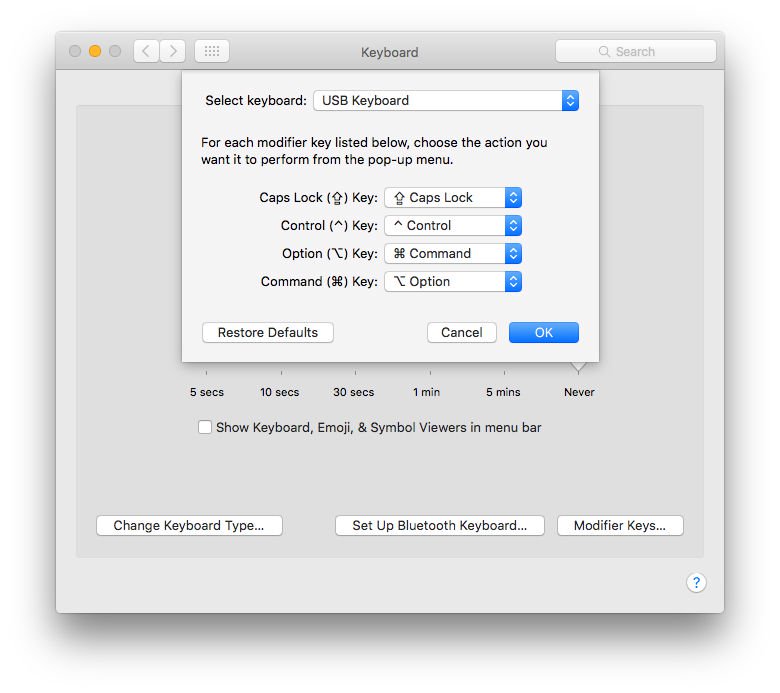Viewport: 780px width, 693px height.
Task: Open the Control Key action menu
Action: click(x=453, y=226)
